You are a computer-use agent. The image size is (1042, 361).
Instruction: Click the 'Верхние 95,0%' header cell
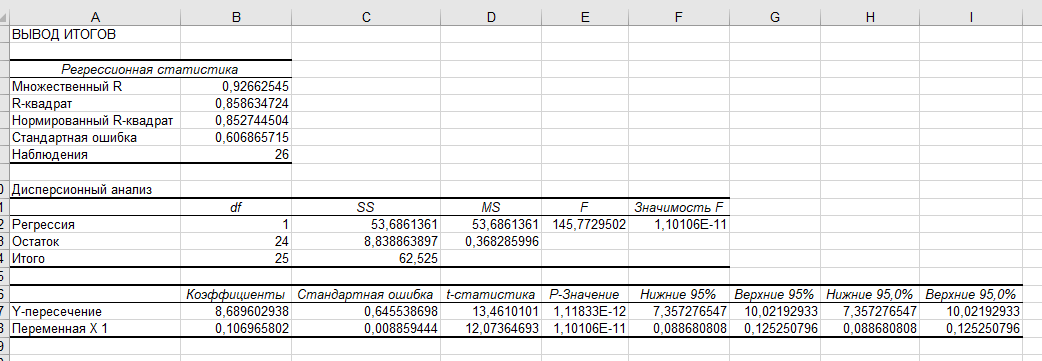tap(971, 294)
